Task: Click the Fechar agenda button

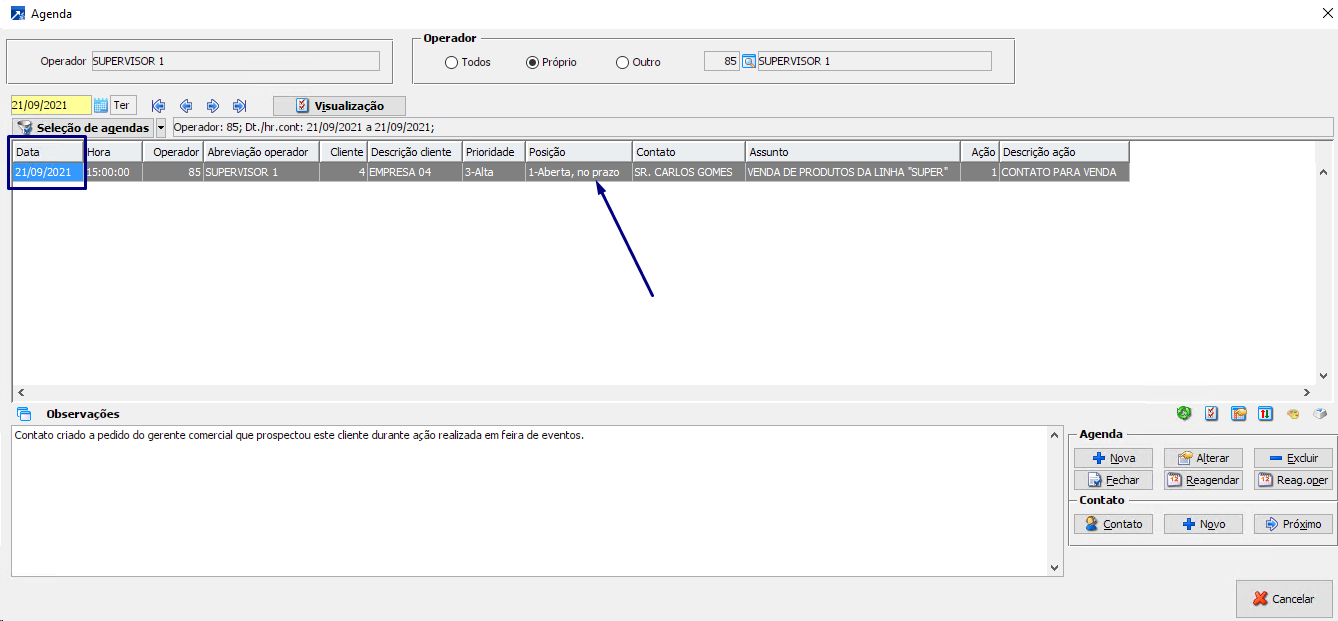Action: click(x=1113, y=480)
